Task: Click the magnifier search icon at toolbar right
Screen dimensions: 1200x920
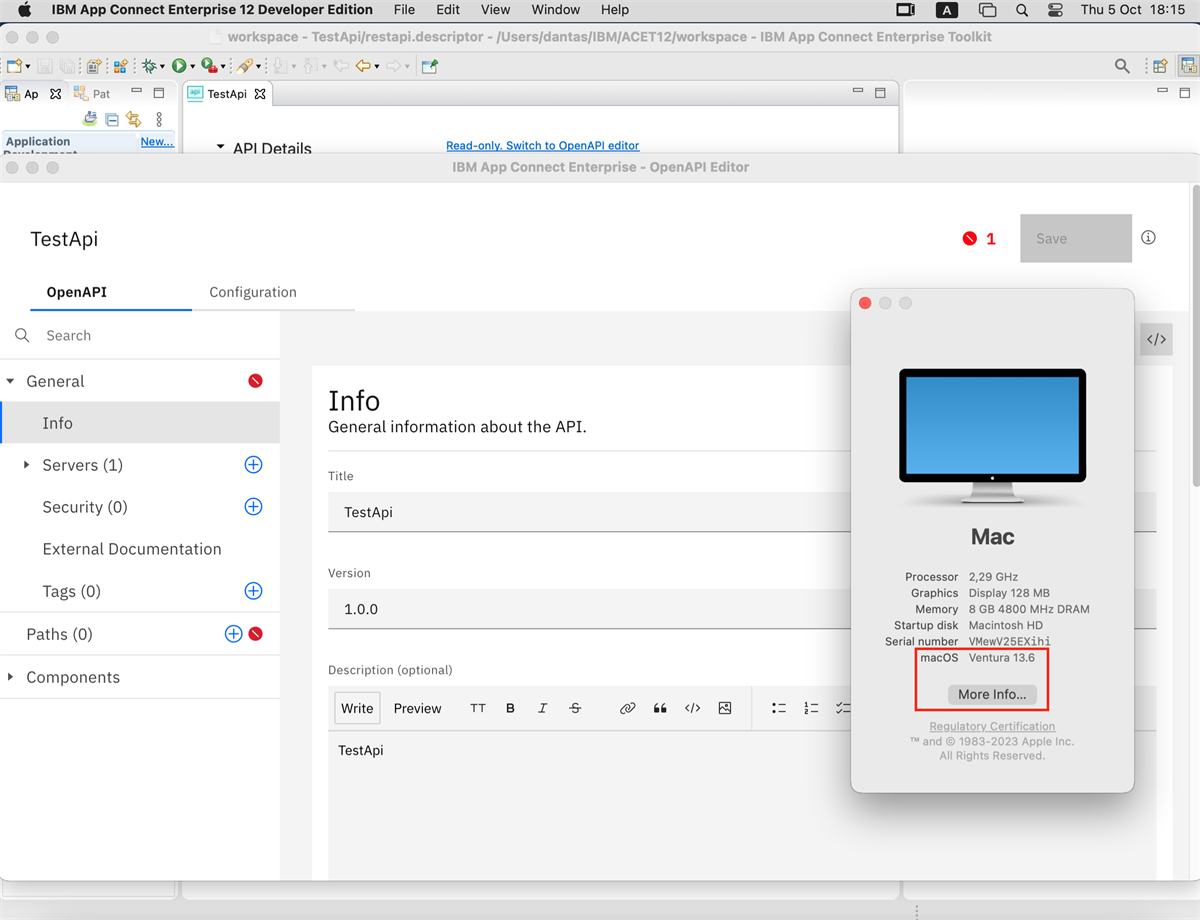Action: click(x=1122, y=66)
